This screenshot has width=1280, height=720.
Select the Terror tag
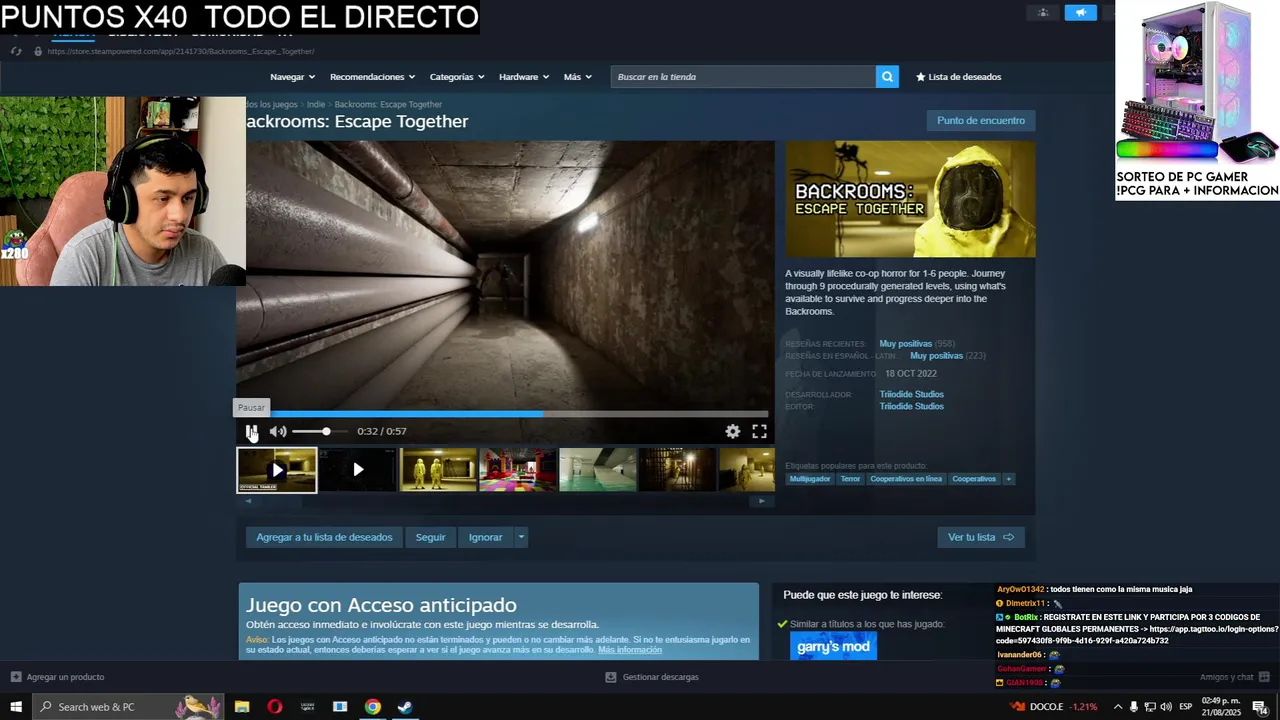click(850, 479)
